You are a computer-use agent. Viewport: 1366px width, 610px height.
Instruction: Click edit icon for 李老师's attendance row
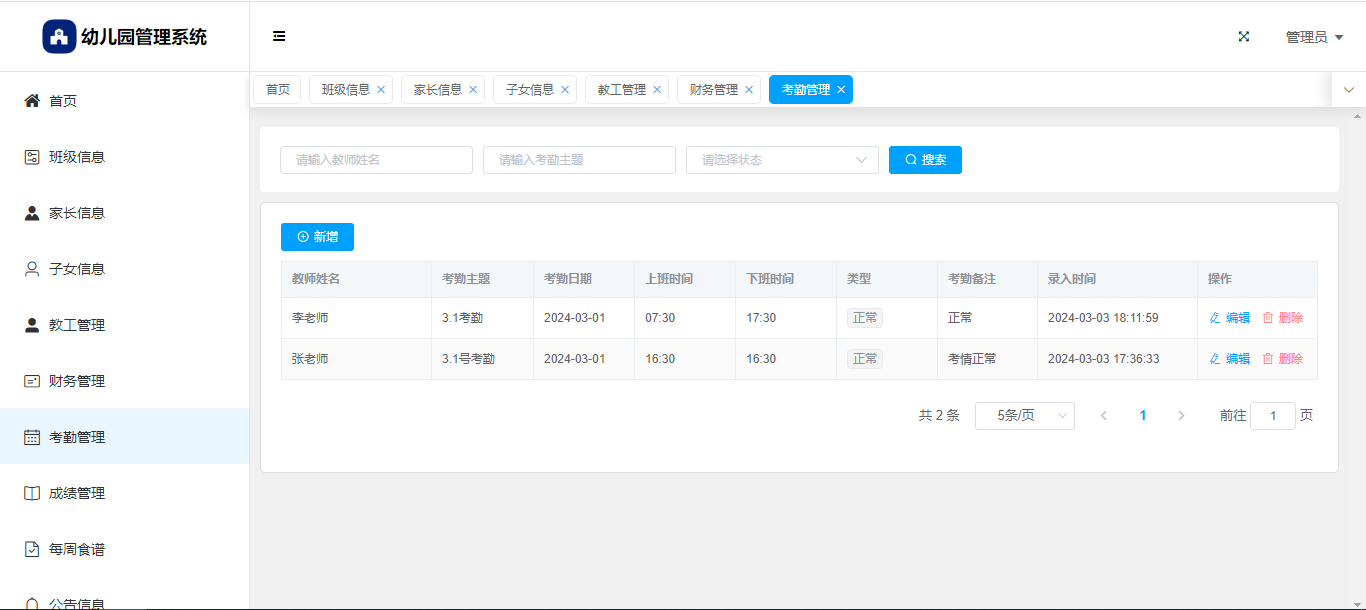click(x=1215, y=318)
